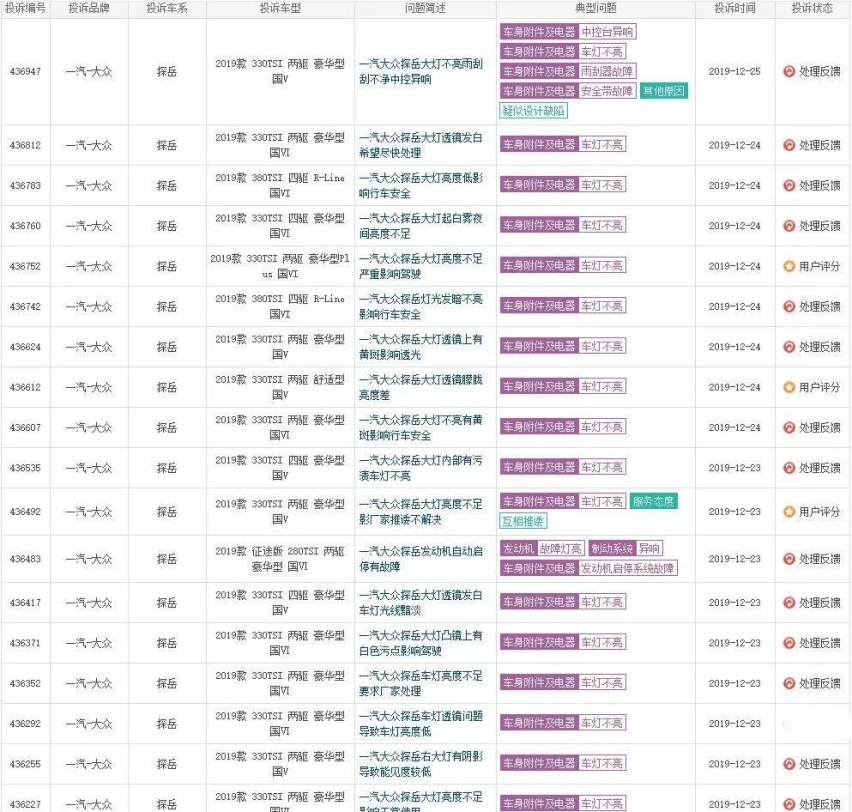Click the 疑似设计缺陷 tag
Image resolution: width=852 pixels, height=812 pixels.
(534, 111)
